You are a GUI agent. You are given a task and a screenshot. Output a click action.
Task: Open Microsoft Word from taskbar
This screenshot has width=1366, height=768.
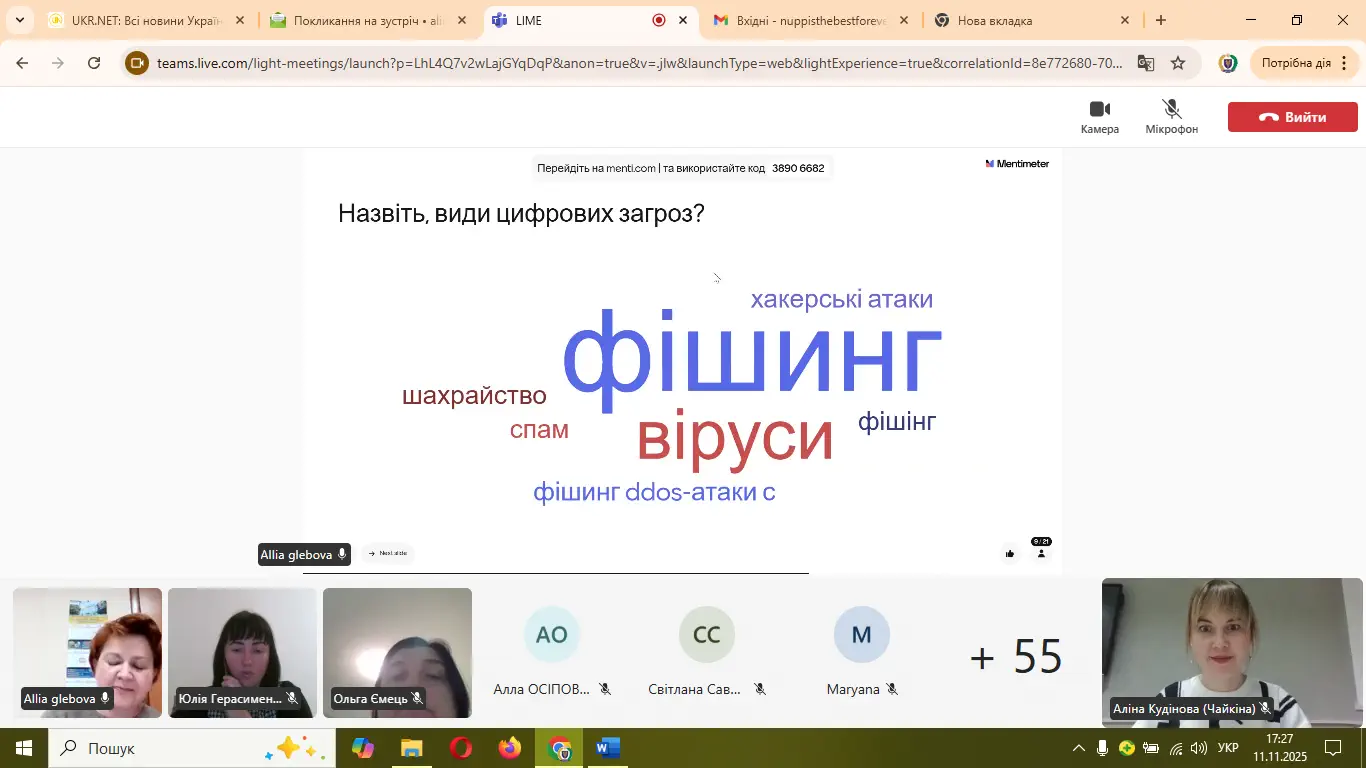pos(607,748)
